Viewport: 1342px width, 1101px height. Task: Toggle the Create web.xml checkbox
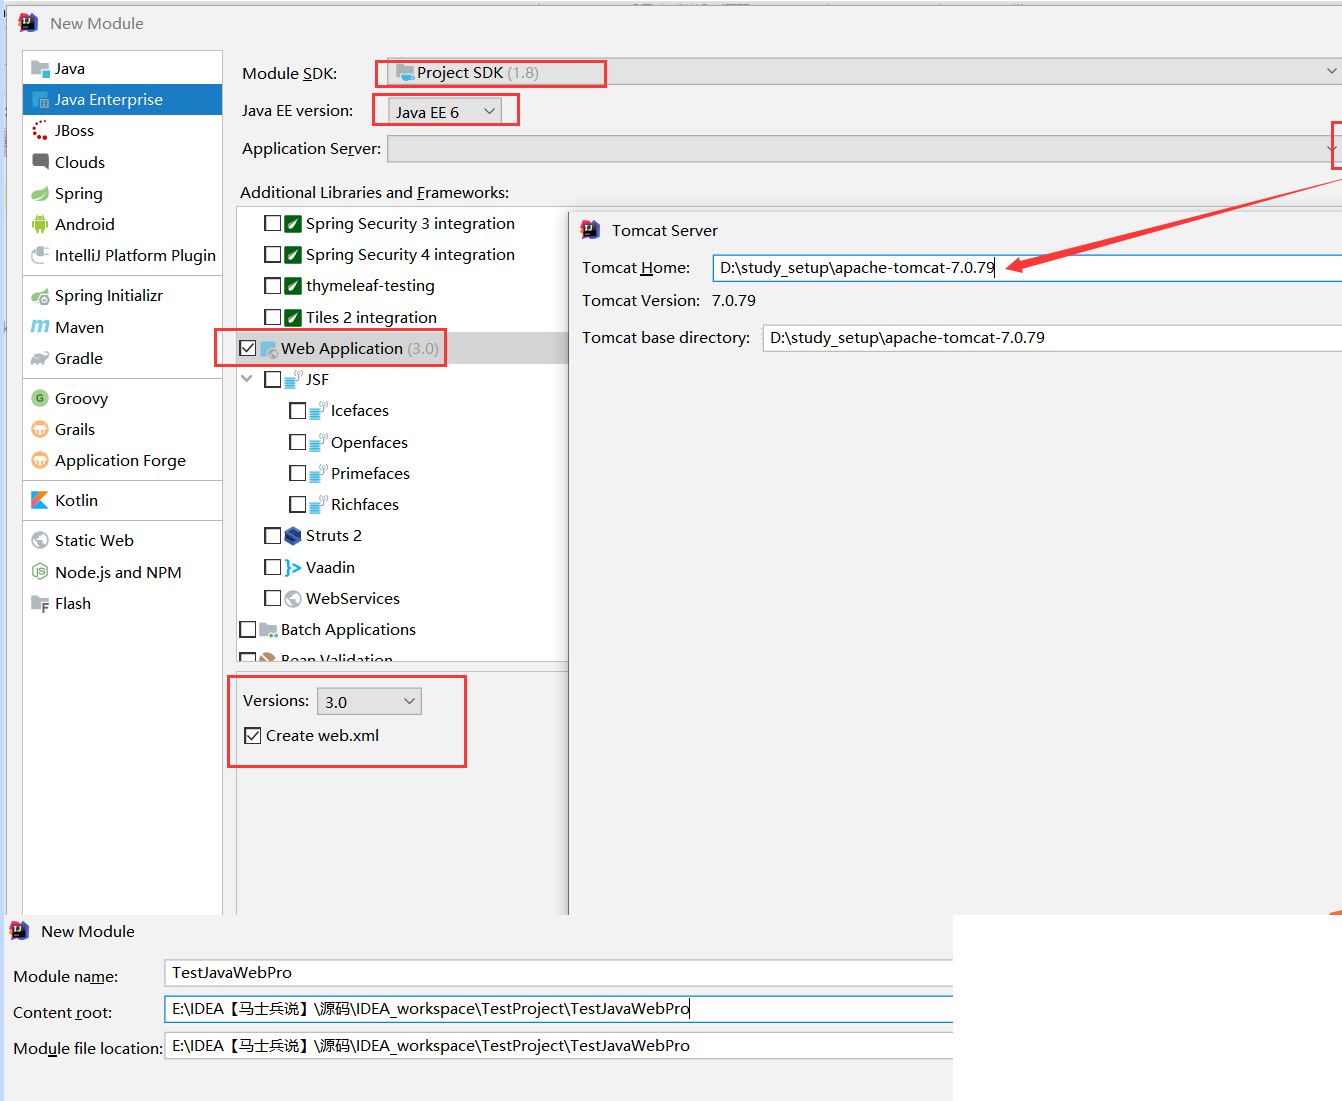tap(253, 735)
